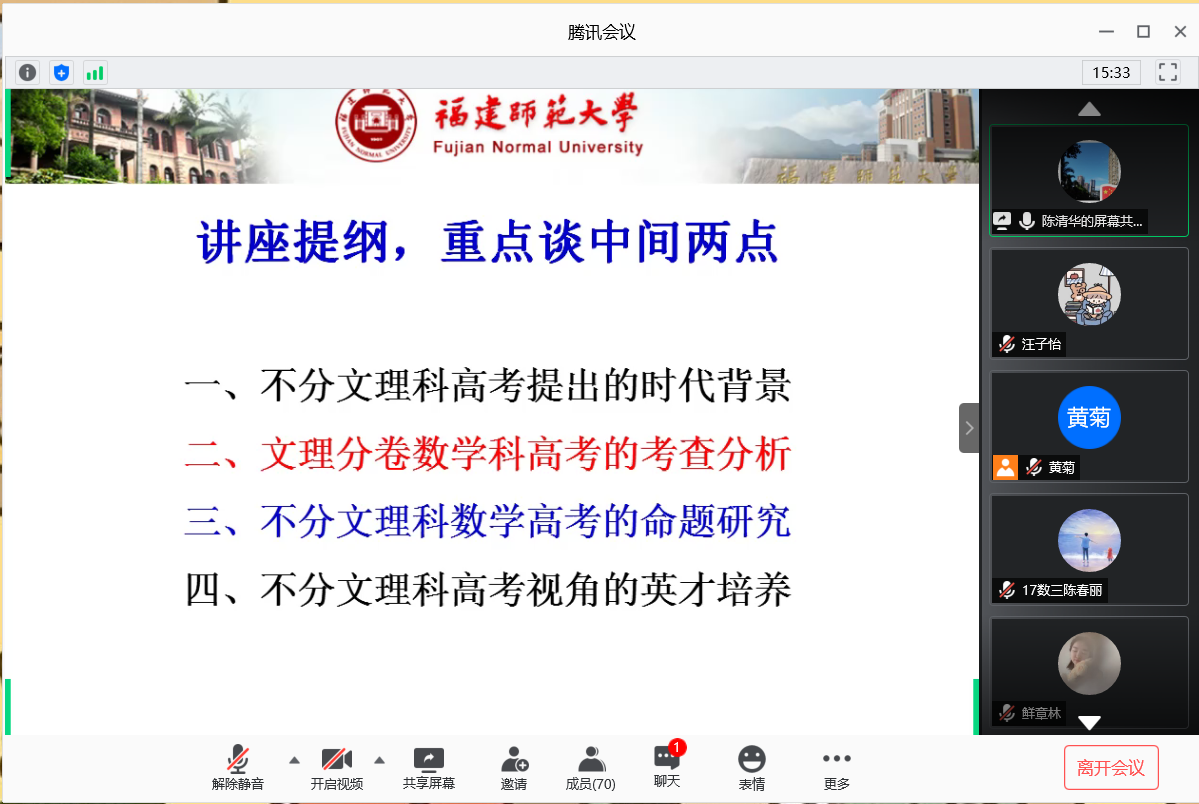Open meeting info icon
This screenshot has width=1199, height=804.
click(27, 72)
